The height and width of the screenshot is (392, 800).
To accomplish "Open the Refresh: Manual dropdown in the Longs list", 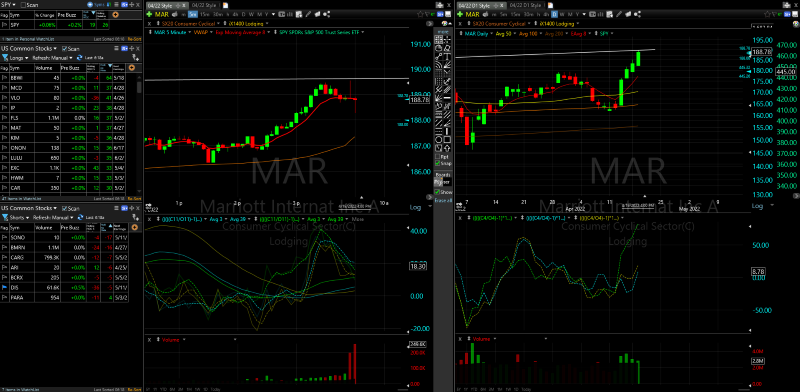I will (52, 58).
